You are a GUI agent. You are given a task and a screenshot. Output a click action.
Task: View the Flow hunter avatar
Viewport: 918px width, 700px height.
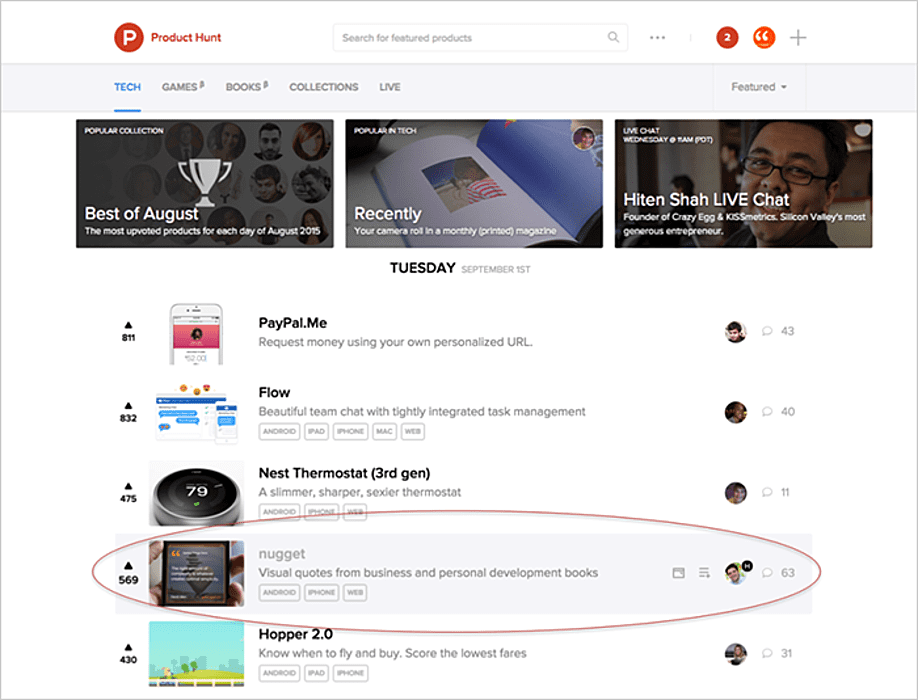pos(735,412)
